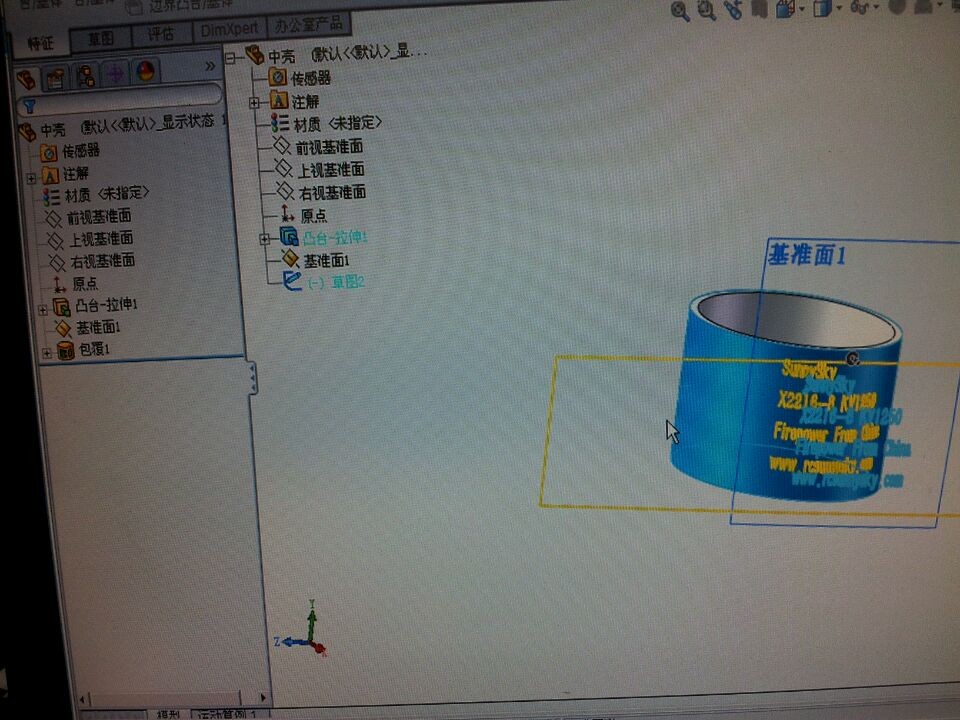Click the 凸台-拉伸1 feature icon in left tree
This screenshot has width=960, height=720.
61,307
